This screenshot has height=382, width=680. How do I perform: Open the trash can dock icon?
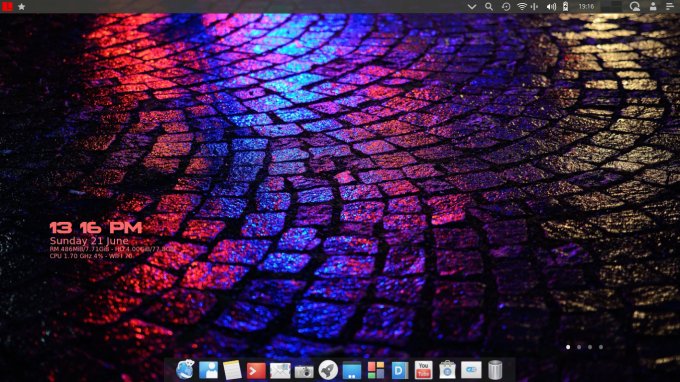(x=495, y=370)
